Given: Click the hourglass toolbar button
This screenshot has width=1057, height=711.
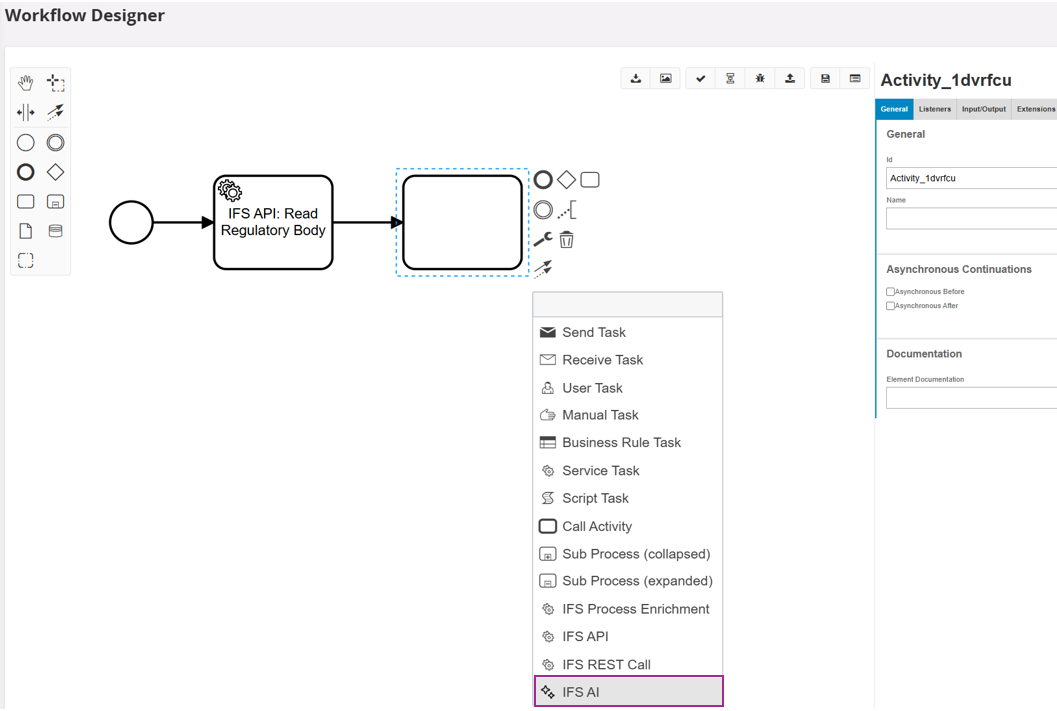Looking at the screenshot, I should coord(730,79).
